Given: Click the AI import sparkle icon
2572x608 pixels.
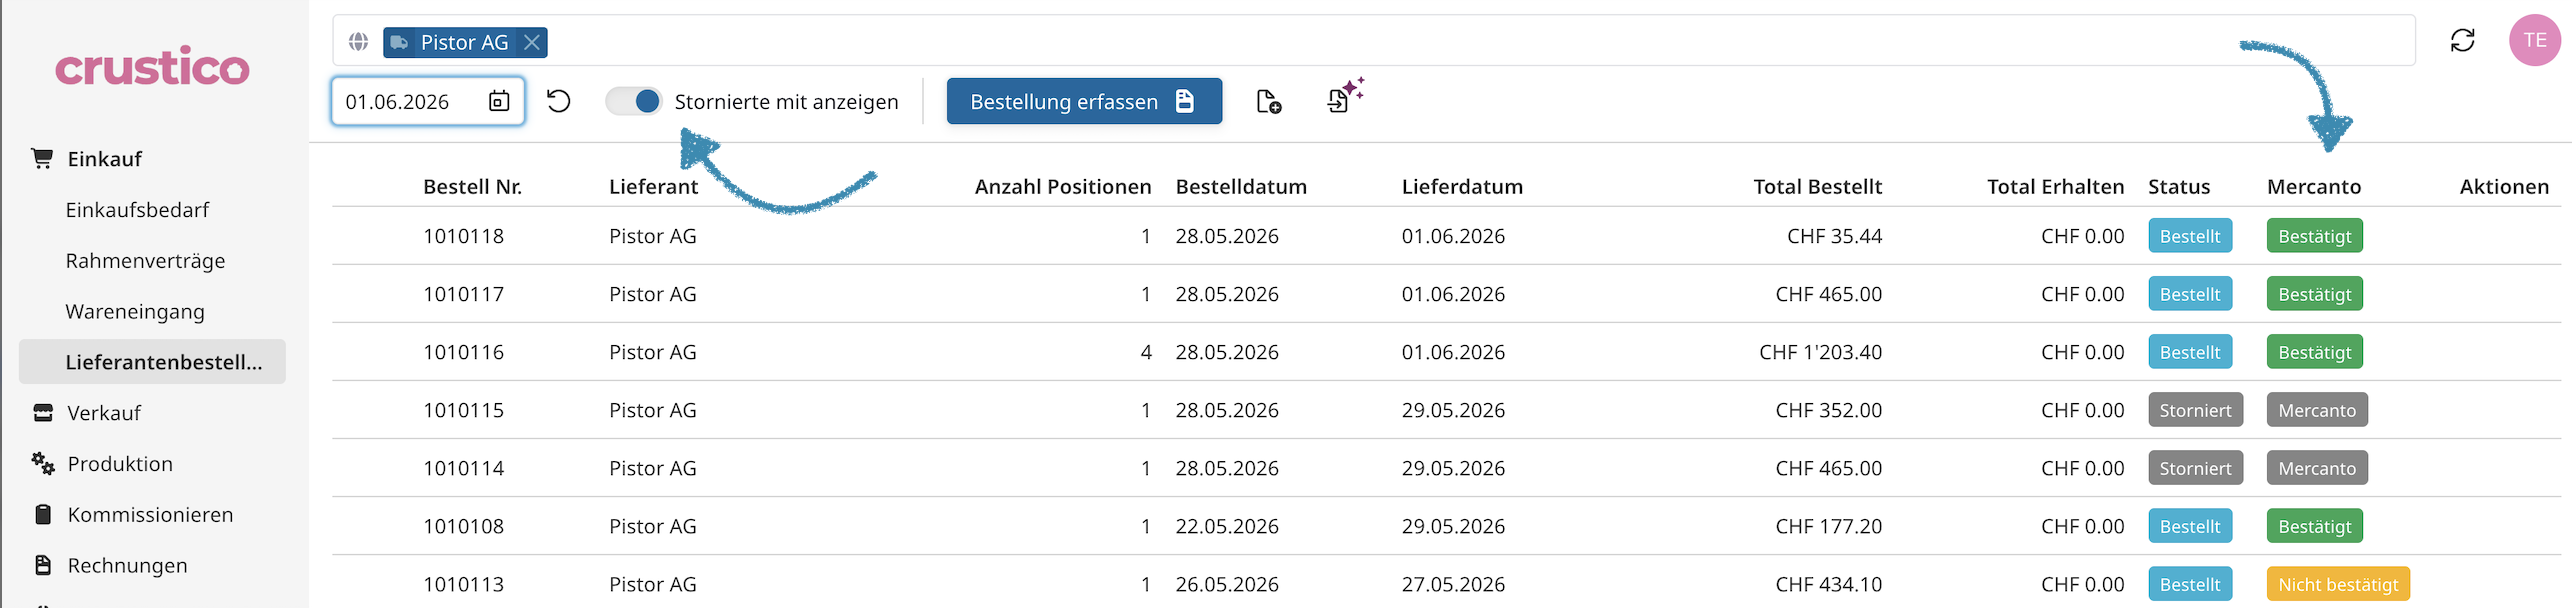Looking at the screenshot, I should point(1345,96).
